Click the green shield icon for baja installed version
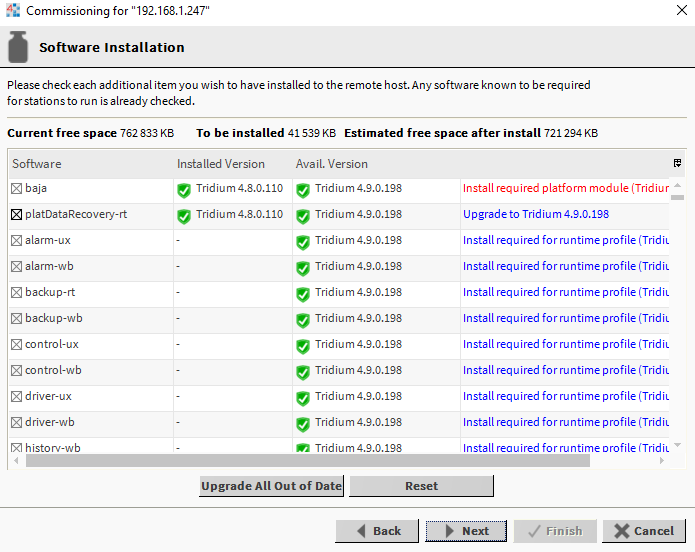Viewport: 695px width, 552px height. pos(183,189)
